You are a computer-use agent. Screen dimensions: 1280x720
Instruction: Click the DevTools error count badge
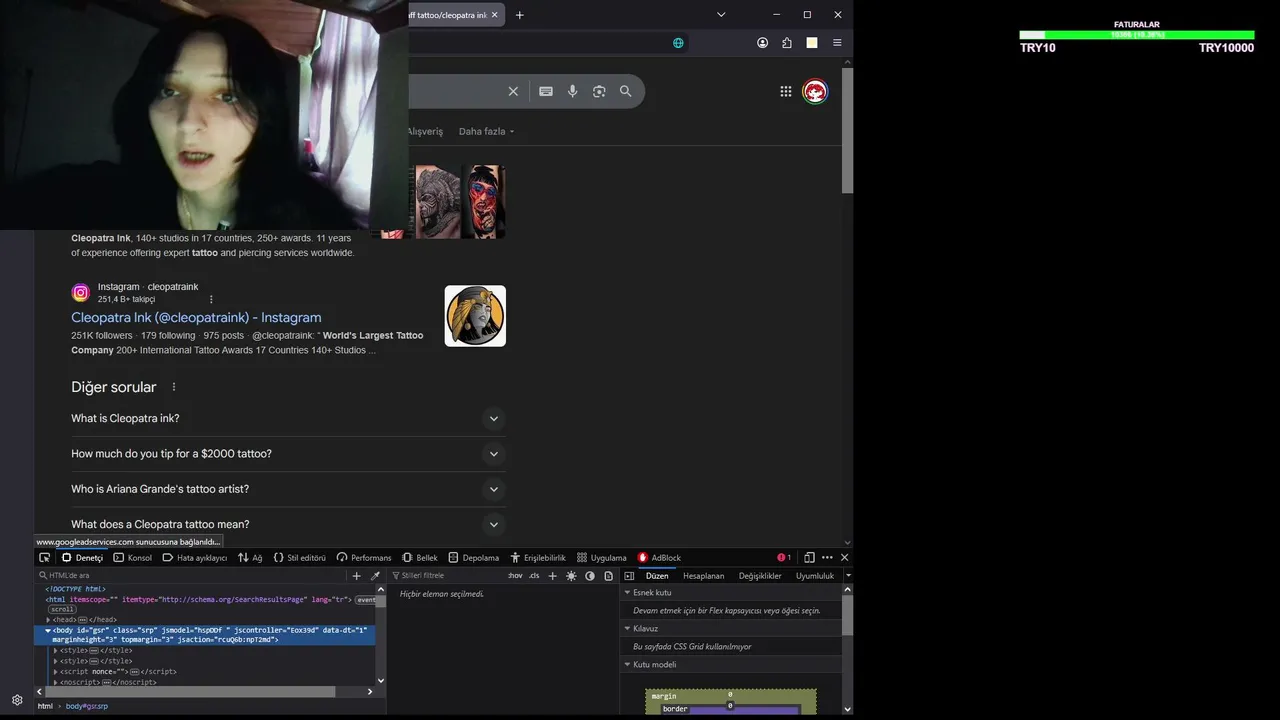785,558
